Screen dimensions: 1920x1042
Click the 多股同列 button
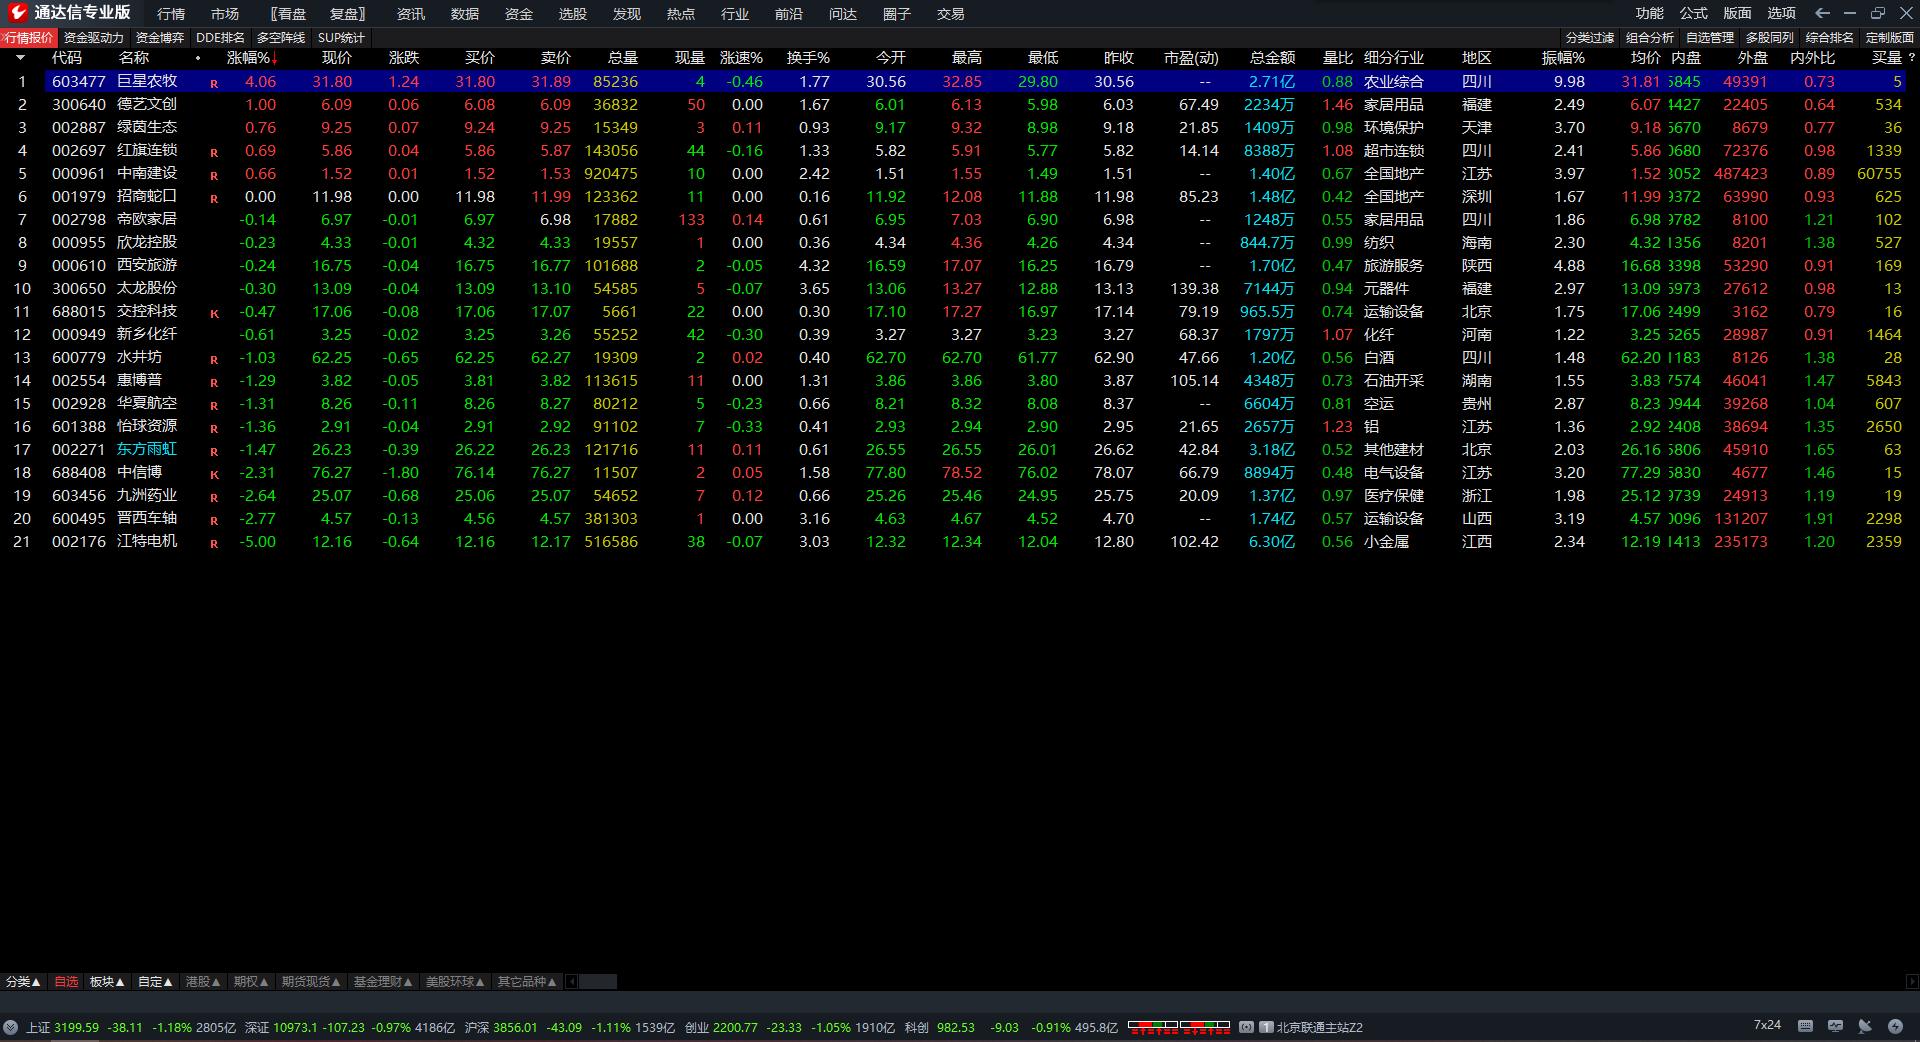pyautogui.click(x=1770, y=38)
